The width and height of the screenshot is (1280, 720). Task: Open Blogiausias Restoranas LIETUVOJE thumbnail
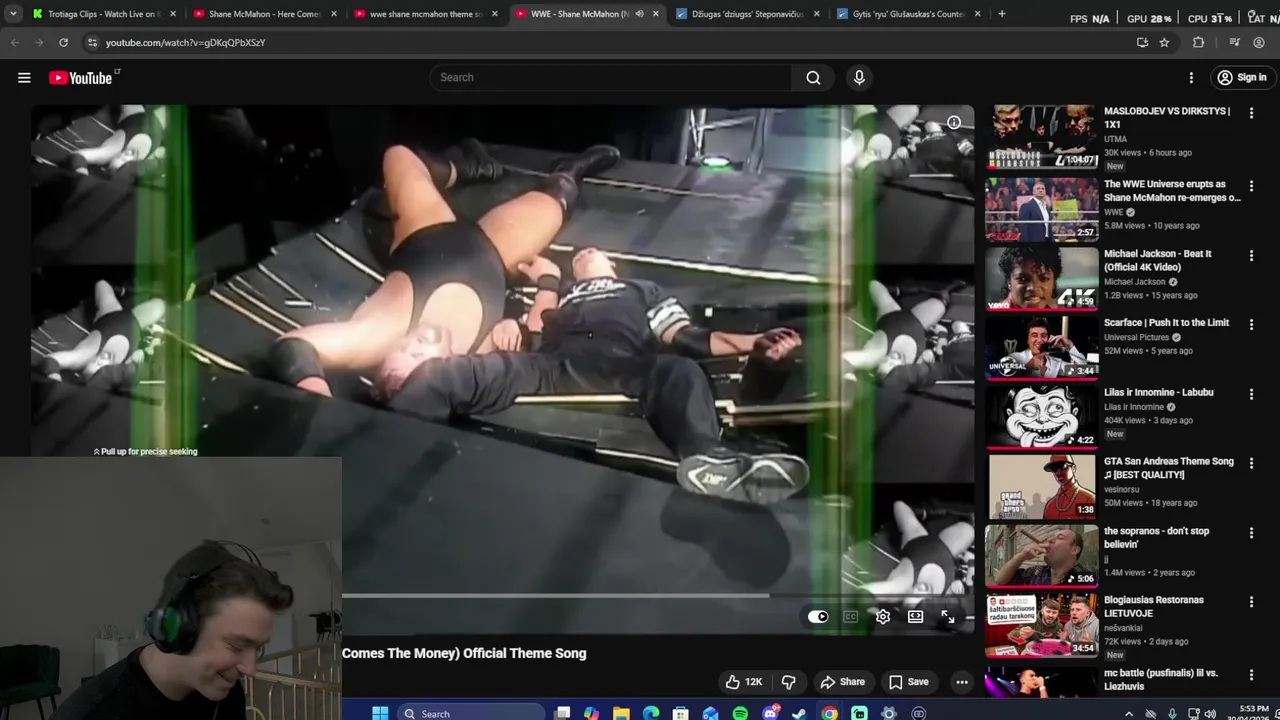[1041, 625]
